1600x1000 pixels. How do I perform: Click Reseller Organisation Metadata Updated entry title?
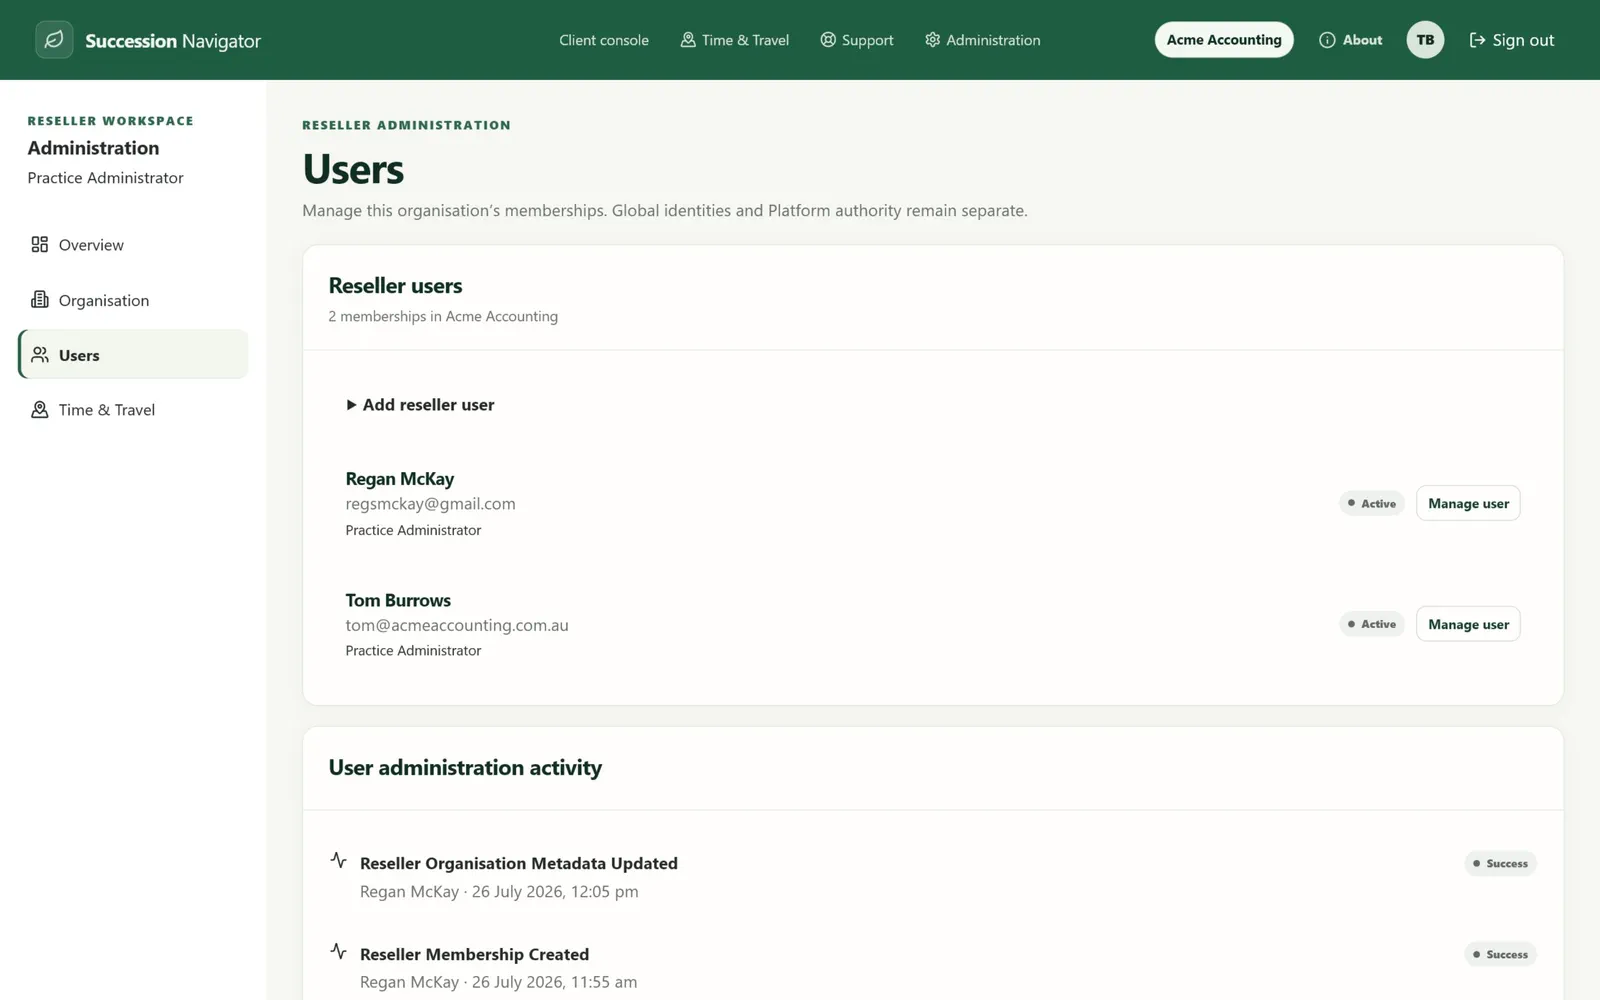coord(519,863)
